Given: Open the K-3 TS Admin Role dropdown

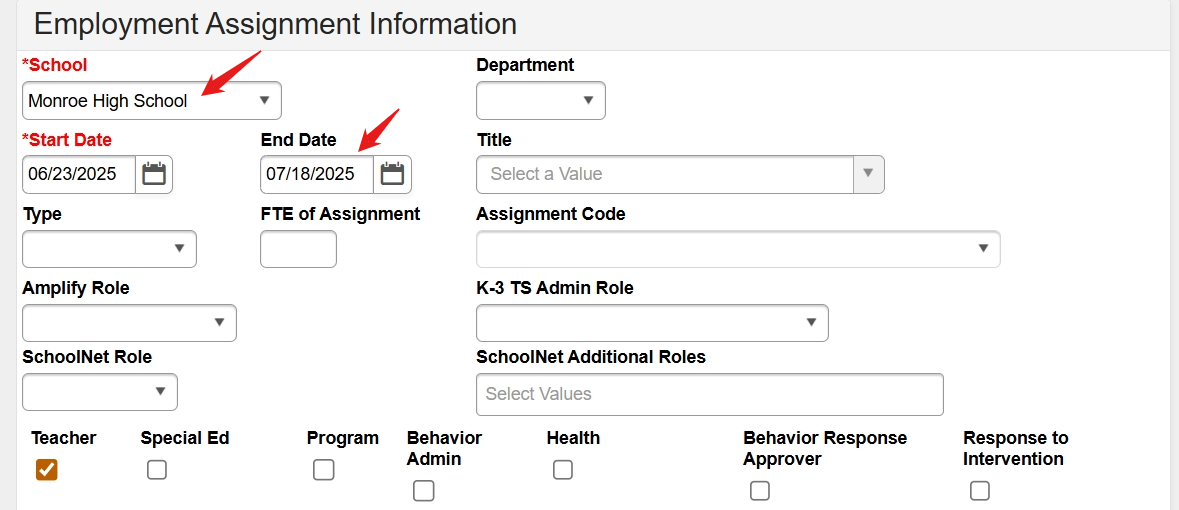Looking at the screenshot, I should (652, 323).
